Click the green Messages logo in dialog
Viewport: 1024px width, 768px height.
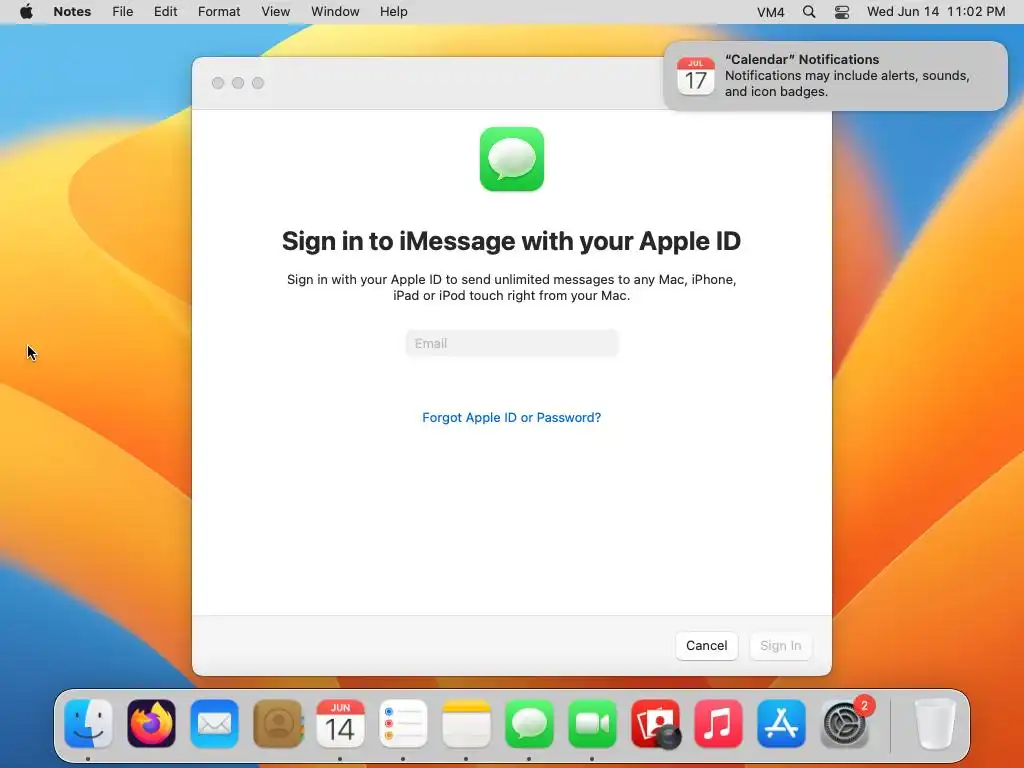click(x=512, y=159)
